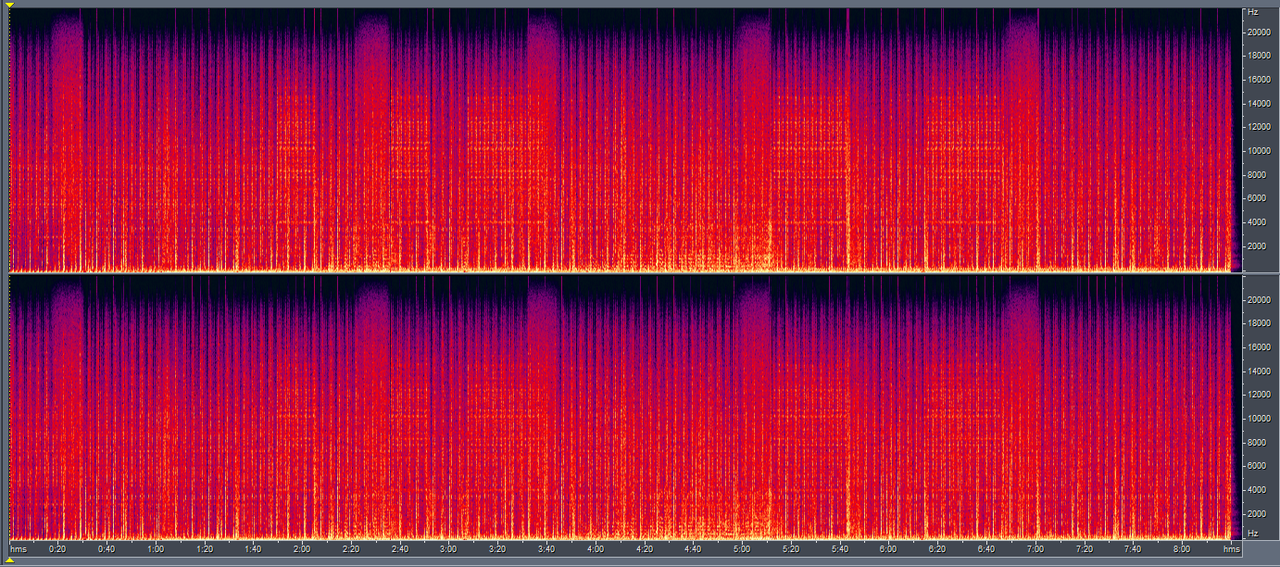Click inside the upper channel spectrogram display
The height and width of the screenshot is (567, 1280).
(x=624, y=139)
